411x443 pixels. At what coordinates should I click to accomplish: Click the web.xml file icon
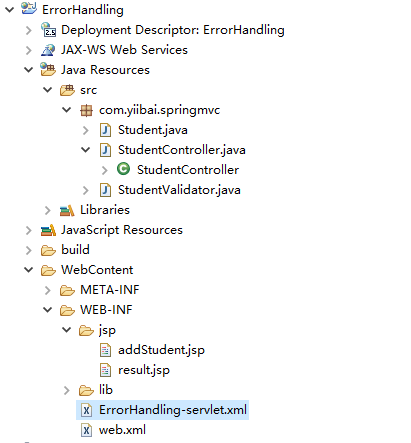pyautogui.click(x=86, y=430)
